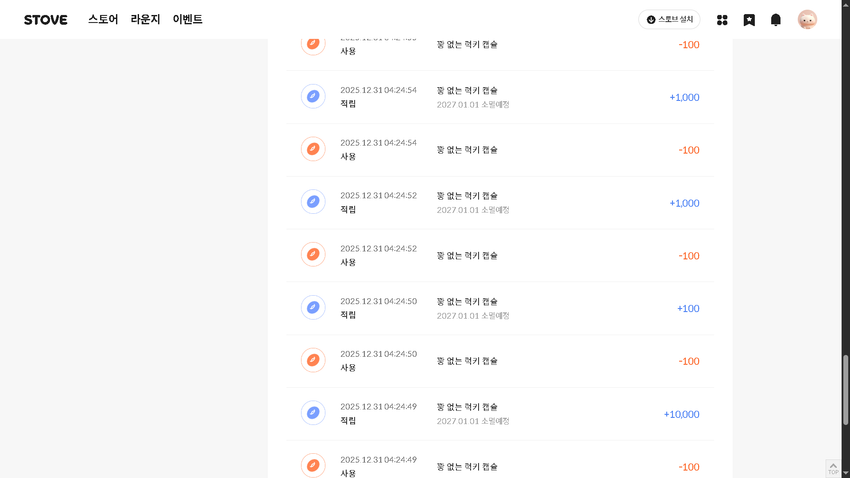
Task: Click the 스토브 설치 button
Action: pyautogui.click(x=669, y=20)
